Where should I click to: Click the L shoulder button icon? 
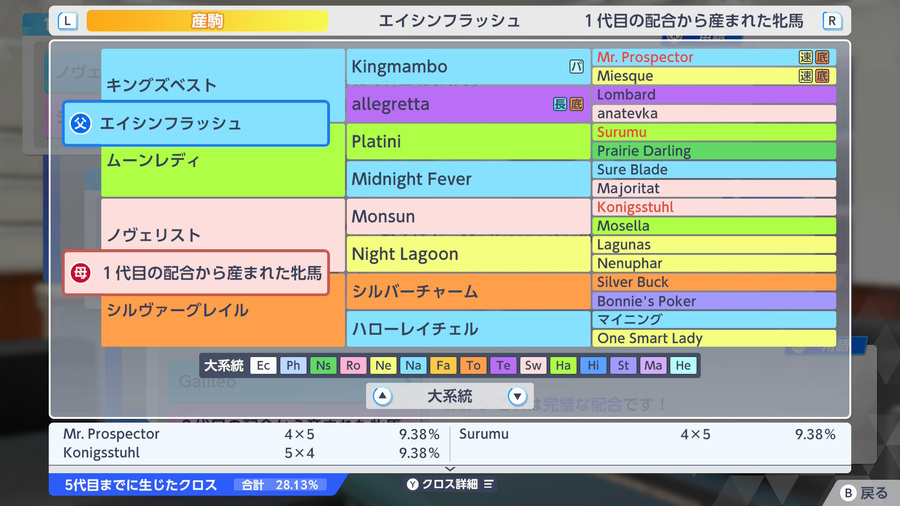67,21
